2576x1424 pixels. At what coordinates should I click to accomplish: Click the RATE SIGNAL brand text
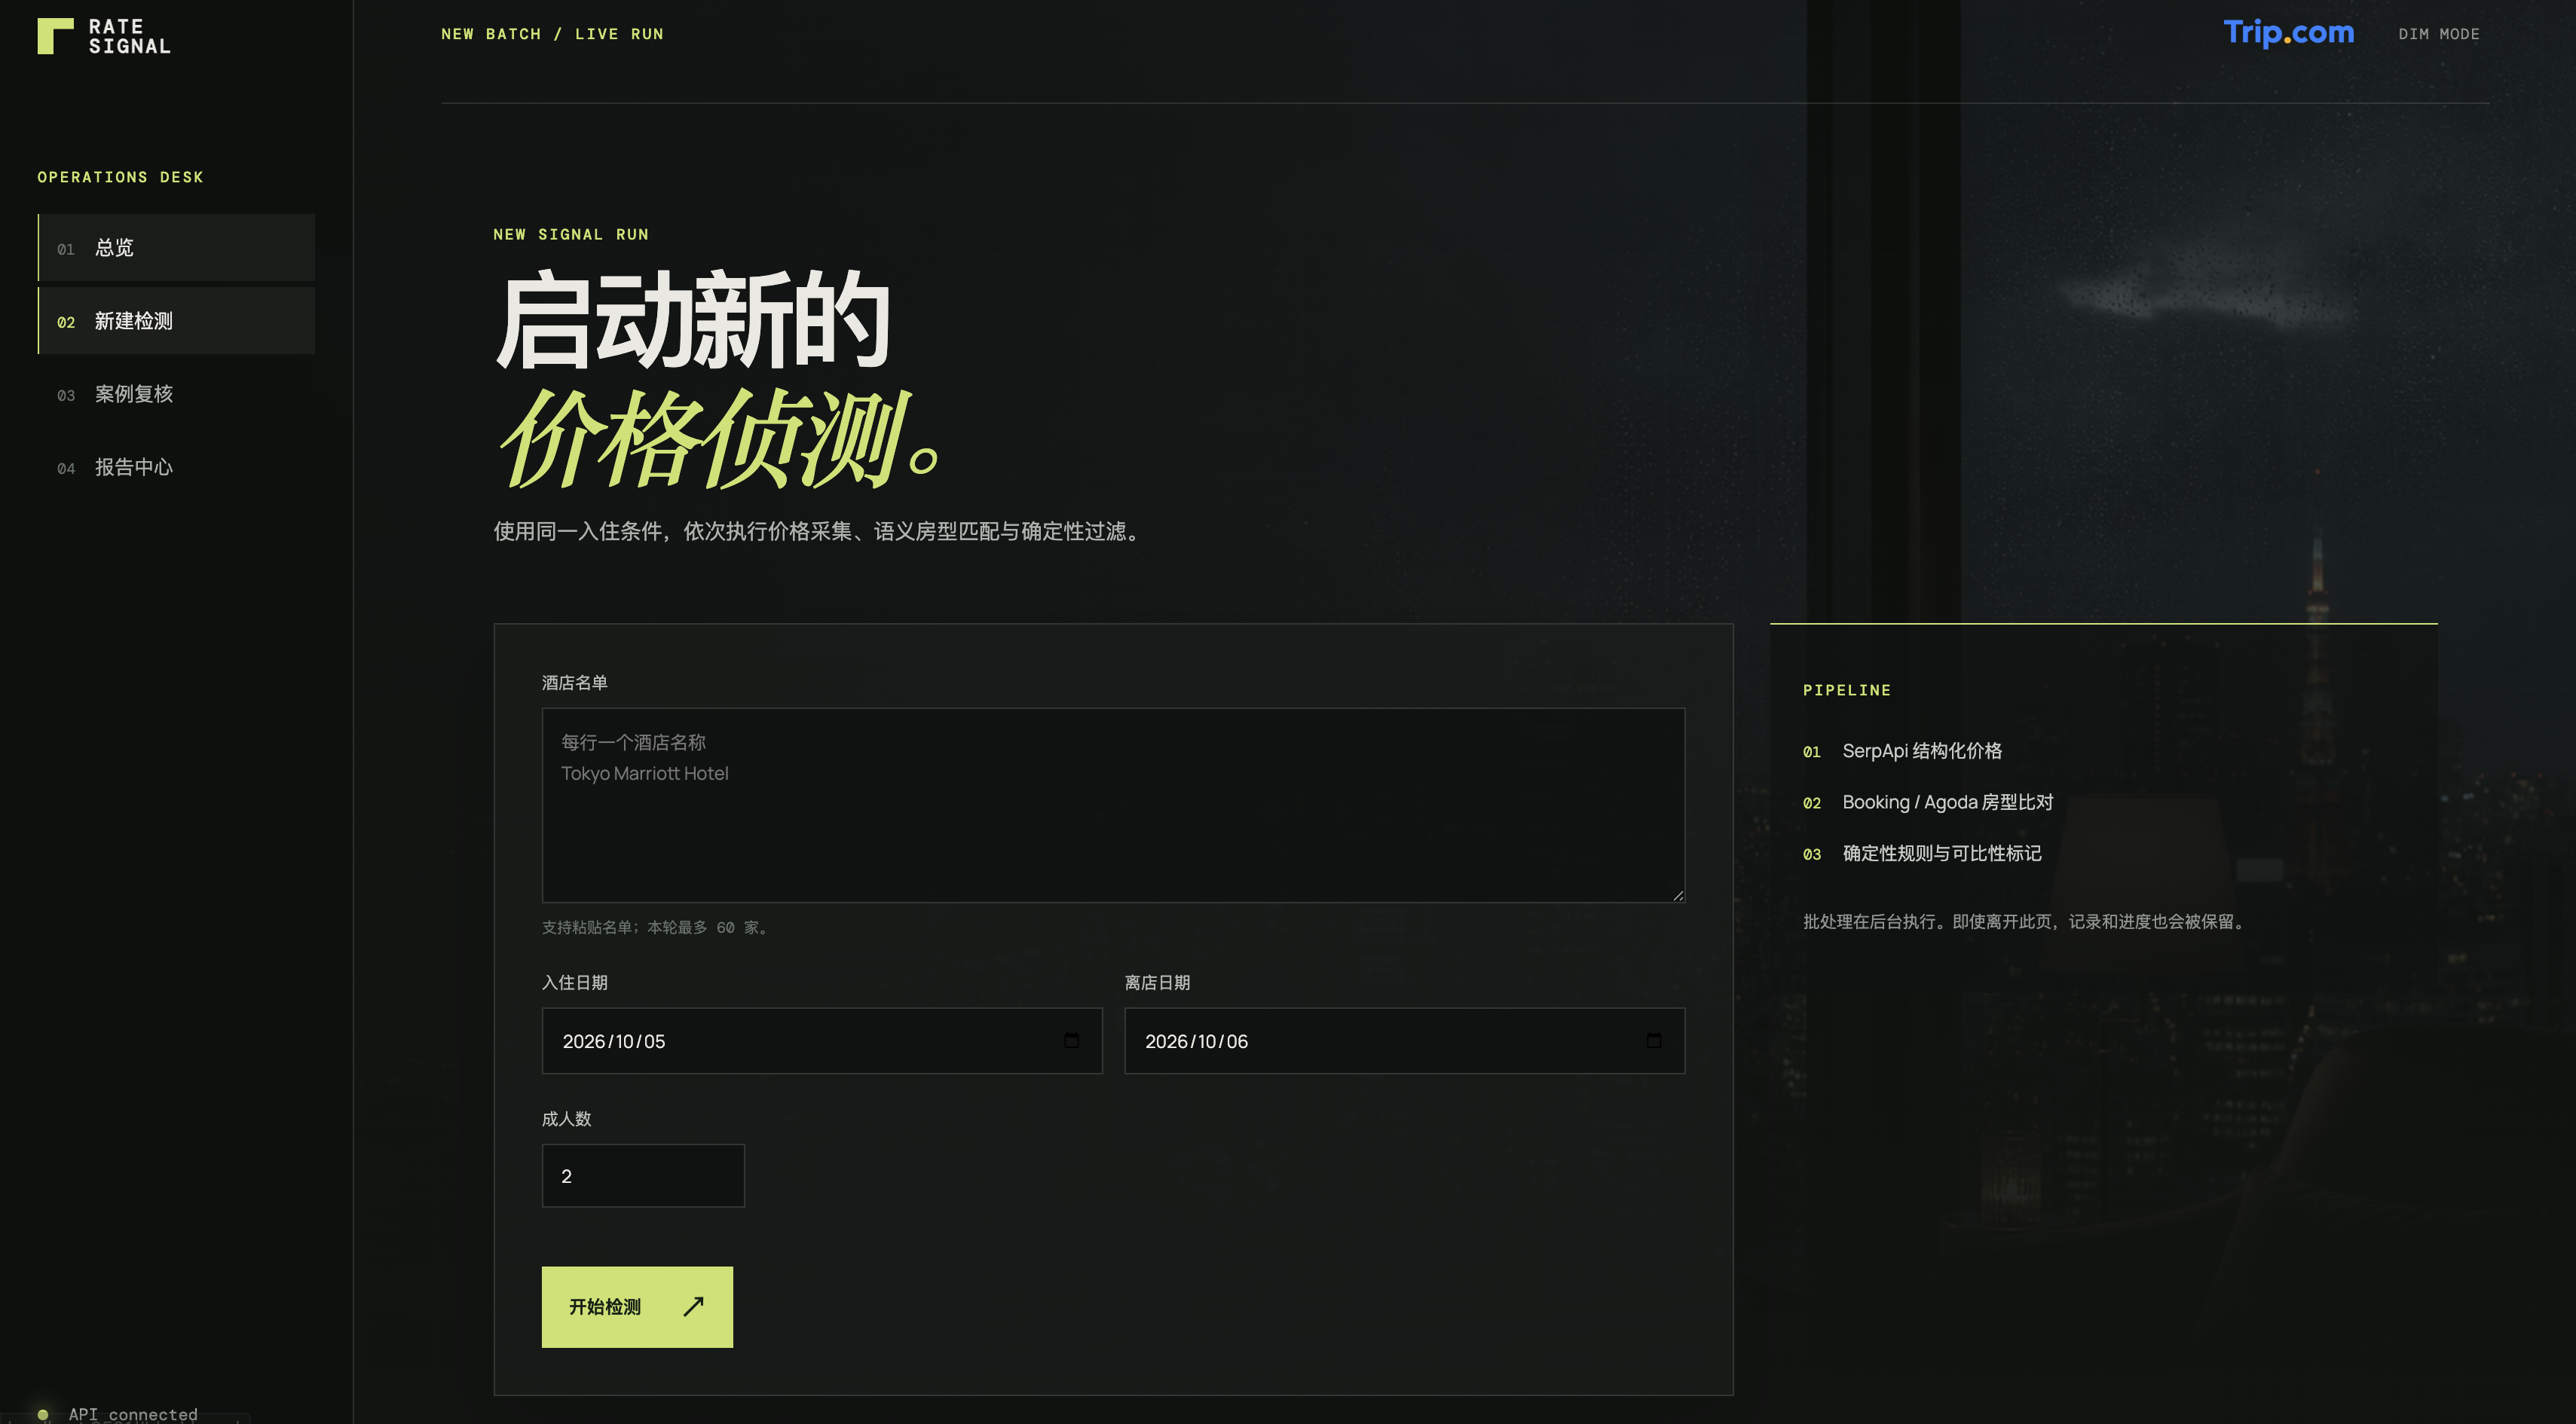tap(129, 36)
